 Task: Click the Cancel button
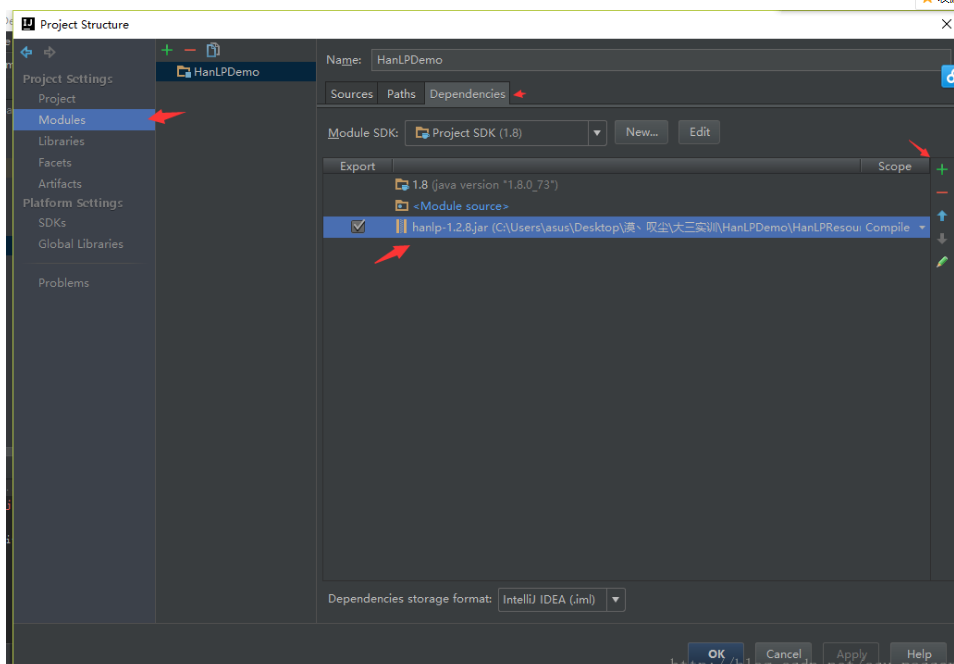point(783,654)
